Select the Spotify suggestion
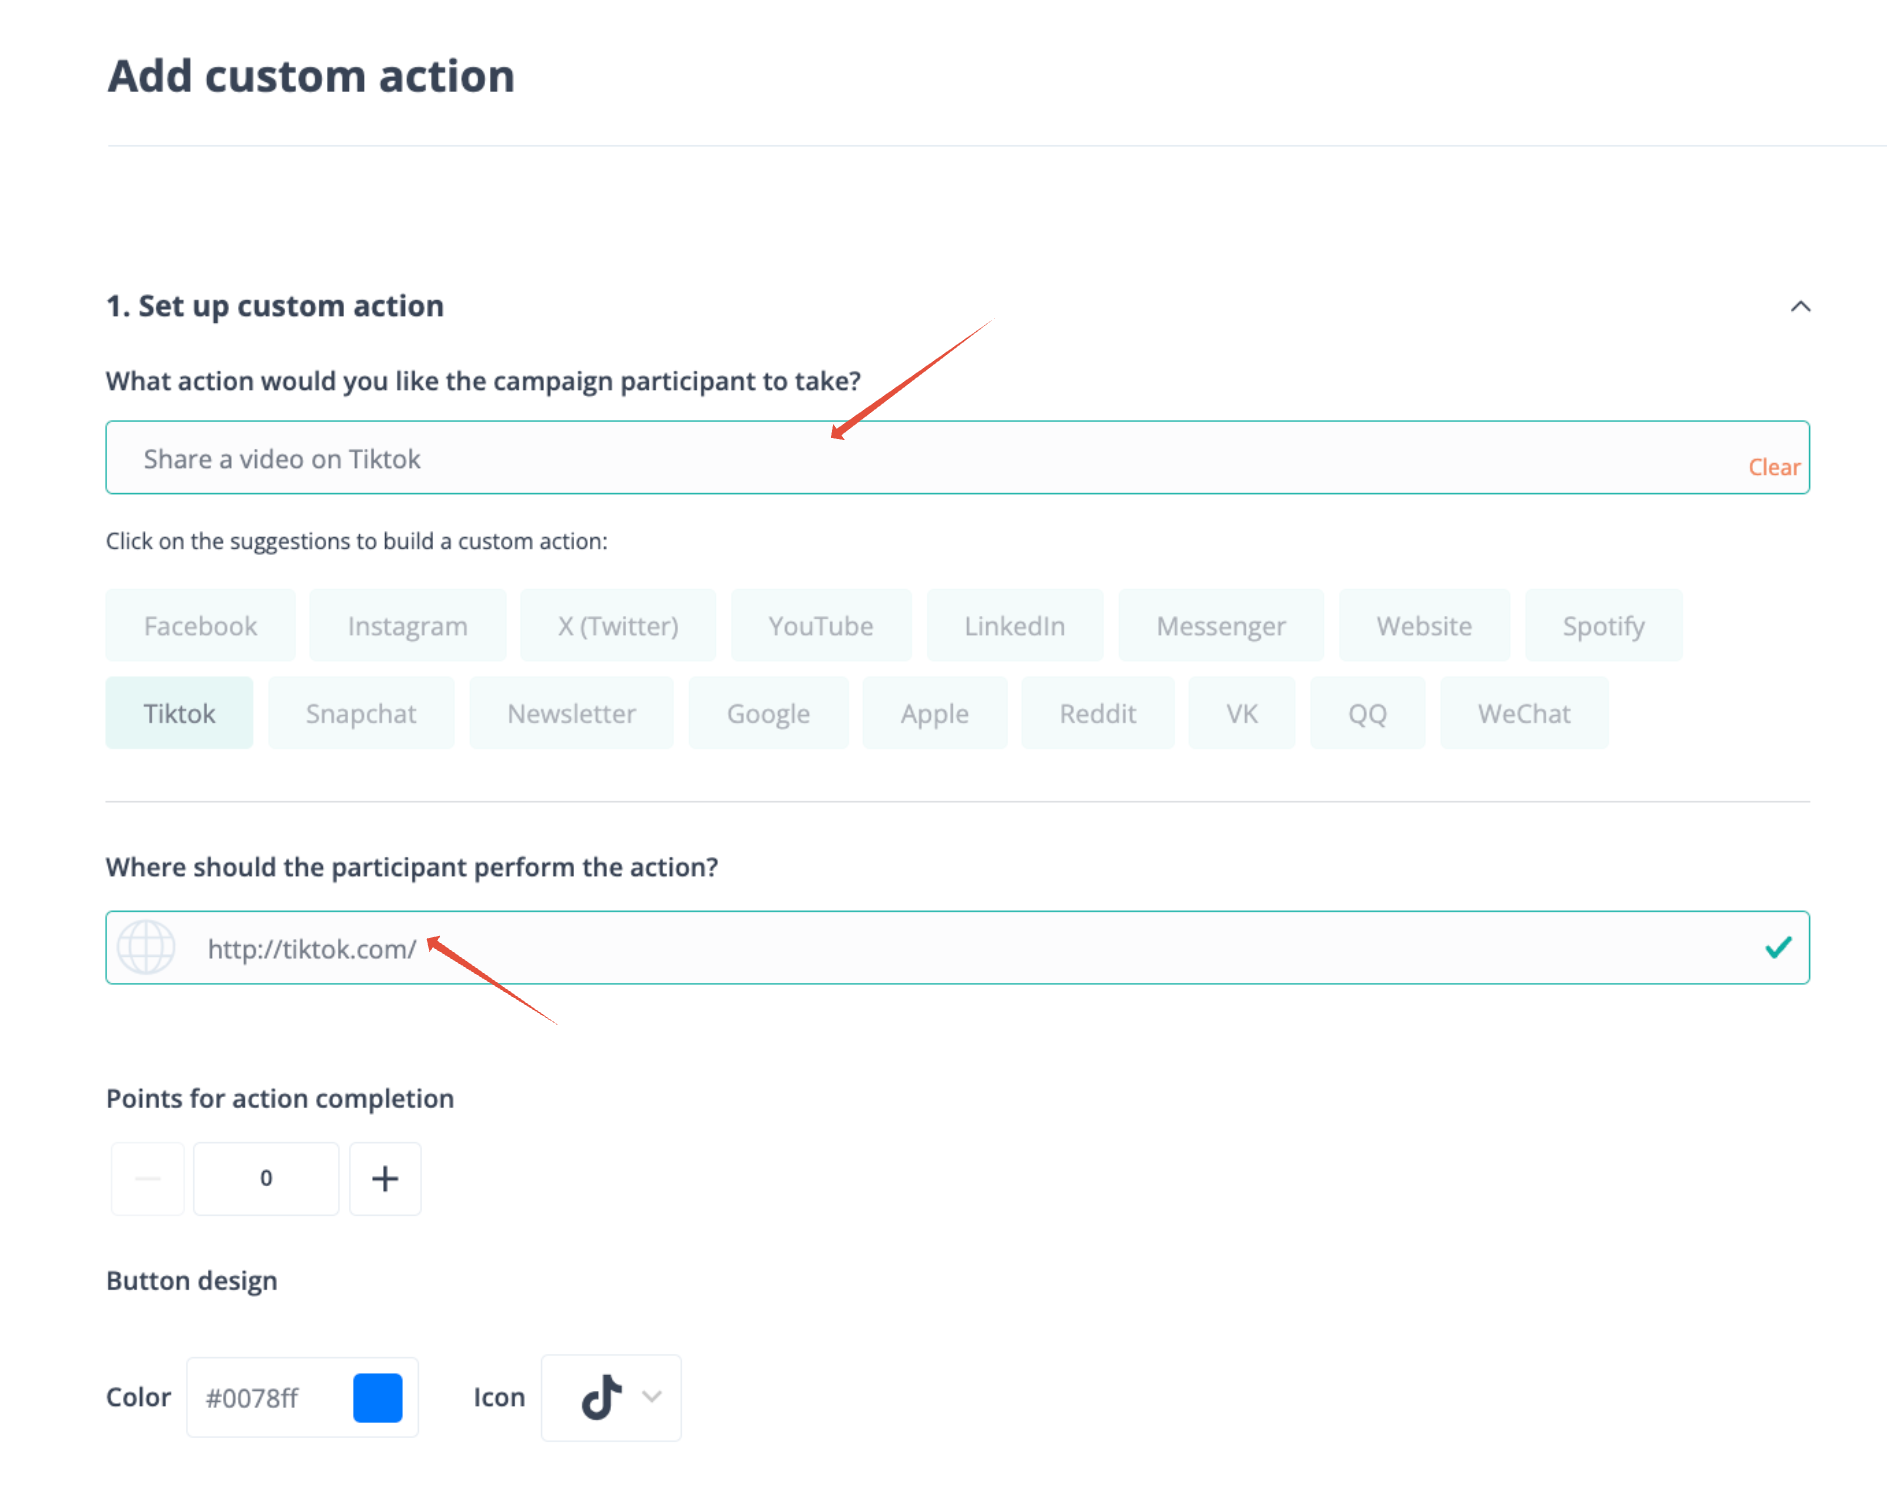The height and width of the screenshot is (1509, 1887). point(1604,626)
